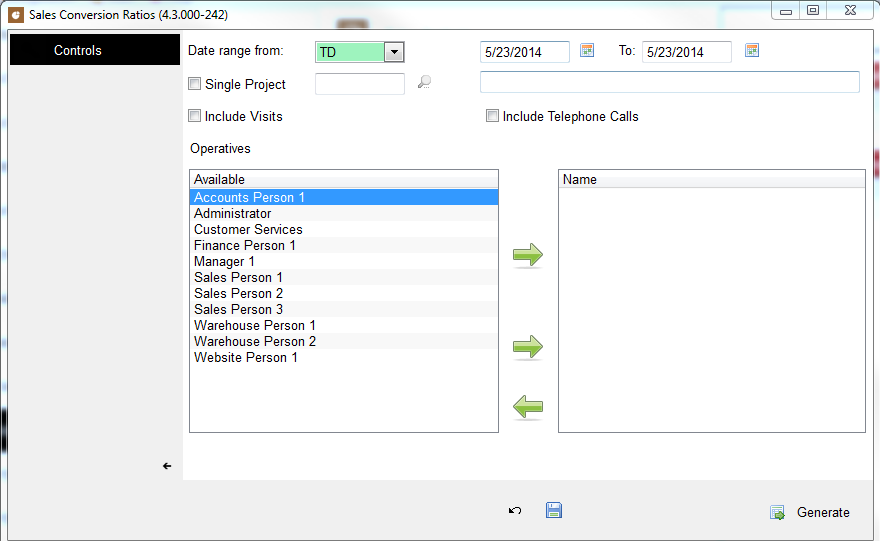Add selected operative with upper green arrow
This screenshot has width=880, height=541.
(528, 255)
